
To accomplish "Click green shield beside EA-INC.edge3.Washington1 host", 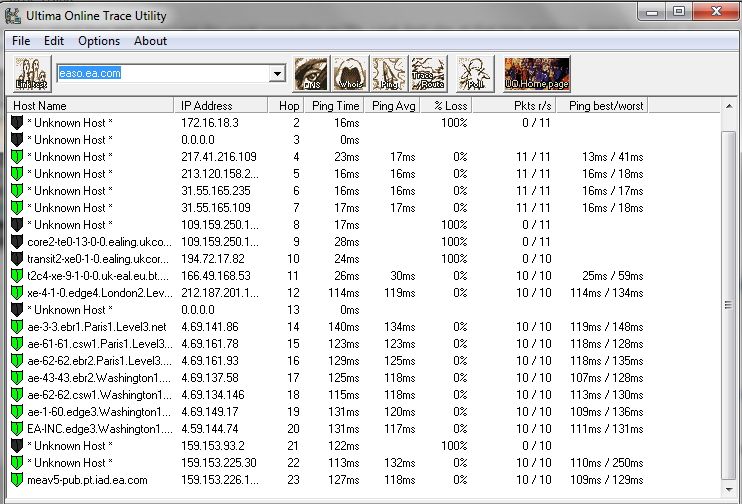I will [17, 429].
